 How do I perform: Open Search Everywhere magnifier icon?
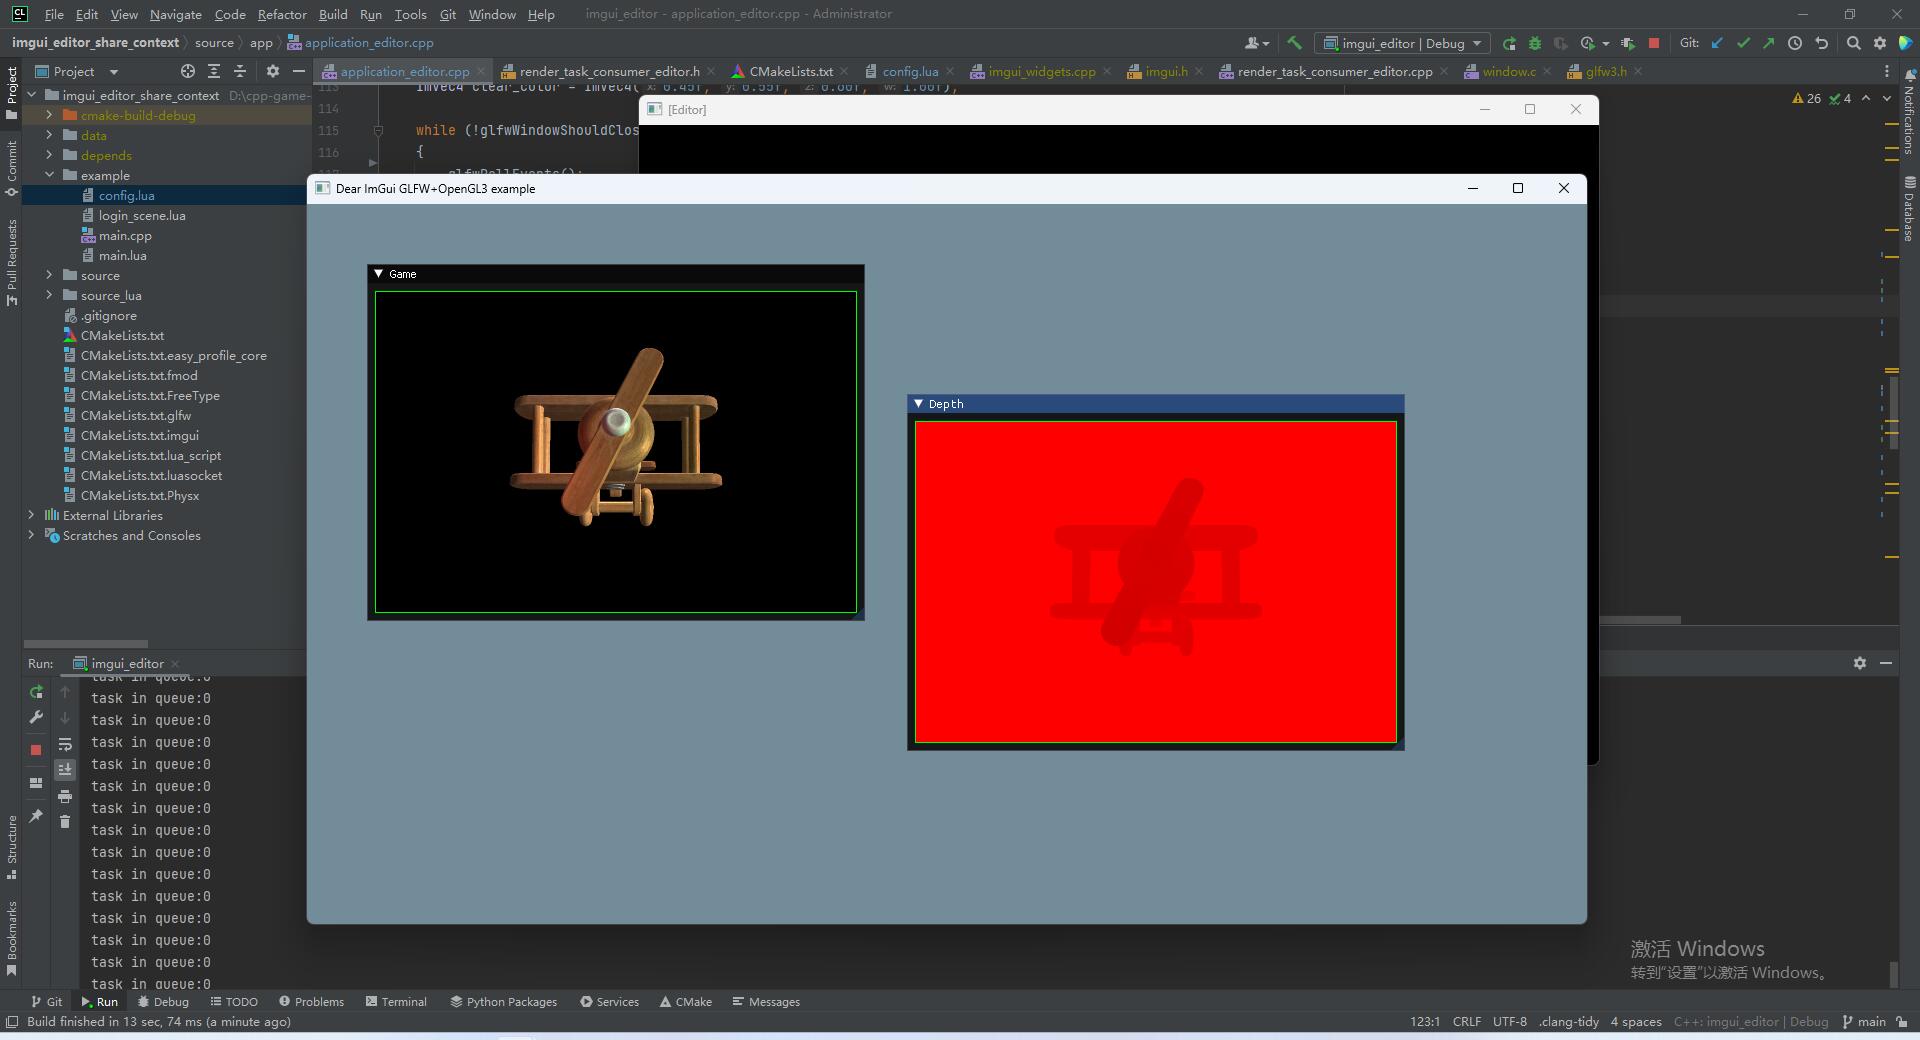[1853, 43]
